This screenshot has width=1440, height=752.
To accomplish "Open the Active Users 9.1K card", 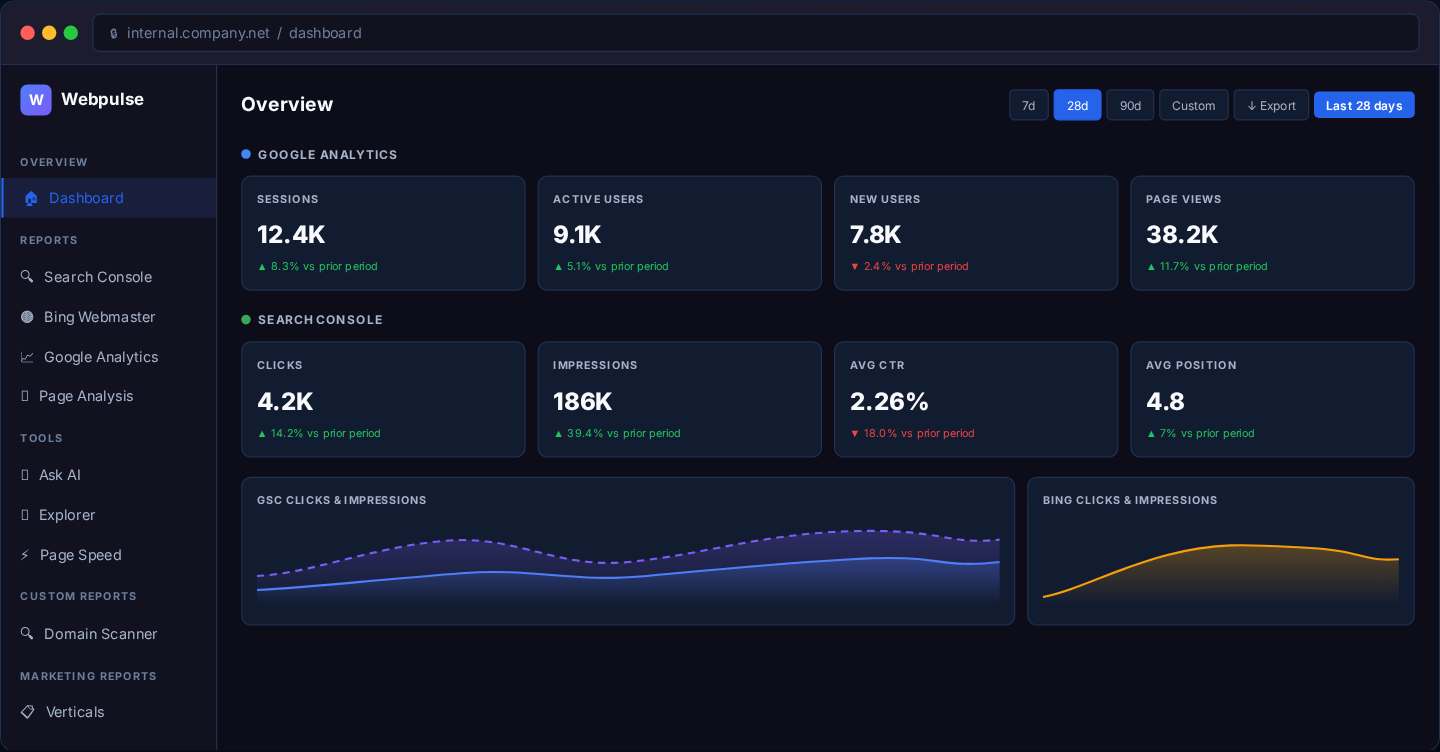I will tap(680, 233).
